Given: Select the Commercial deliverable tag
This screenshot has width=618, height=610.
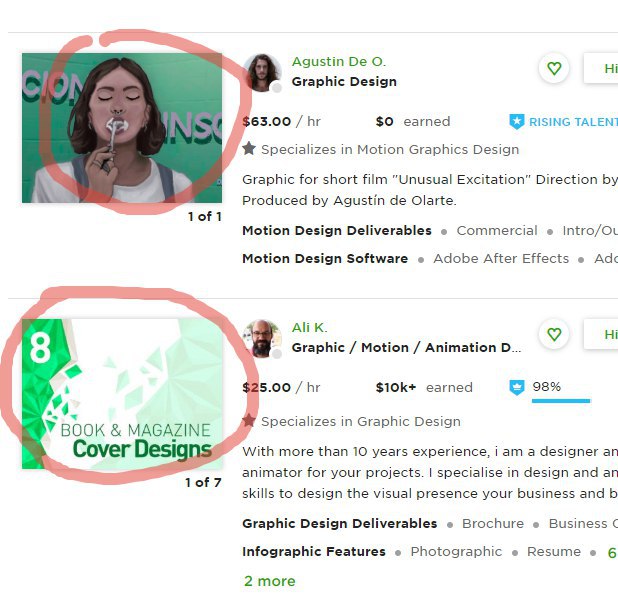Looking at the screenshot, I should [x=497, y=231].
